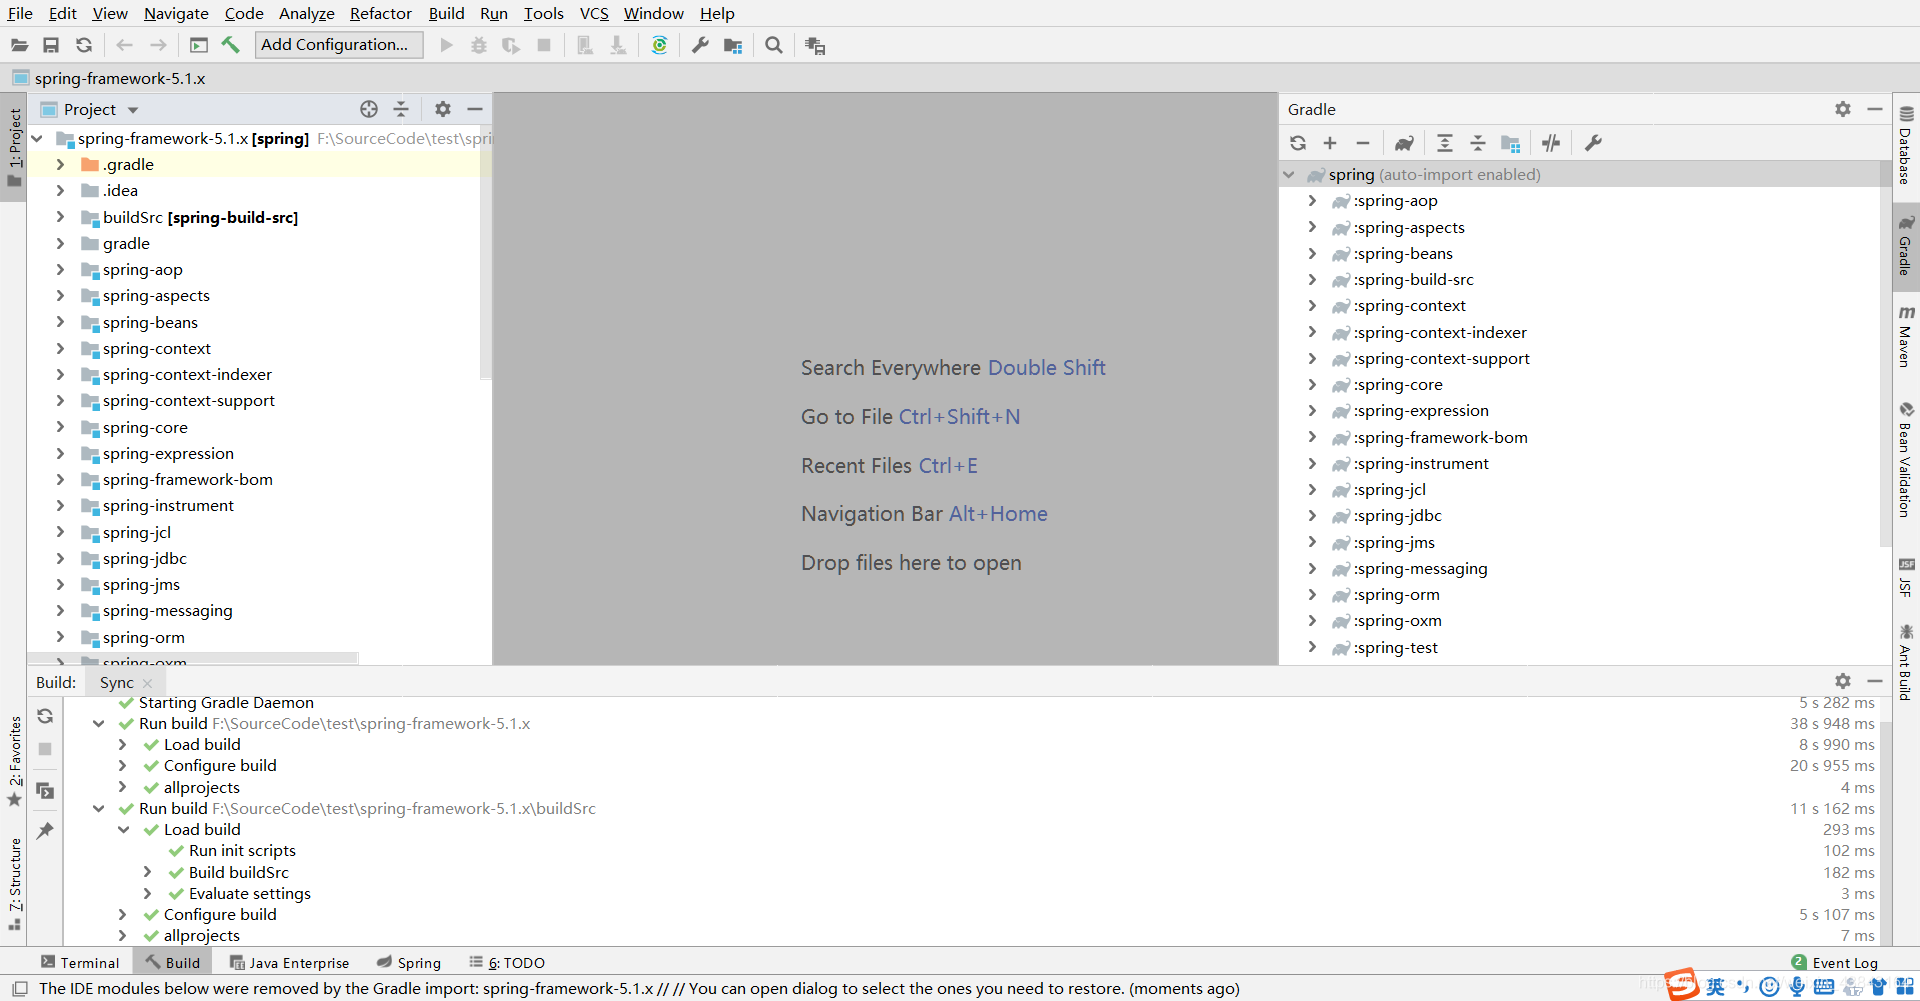Viewport: 1920px width, 1001px height.
Task: Click the microphone icon in system tray
Action: tap(1797, 987)
